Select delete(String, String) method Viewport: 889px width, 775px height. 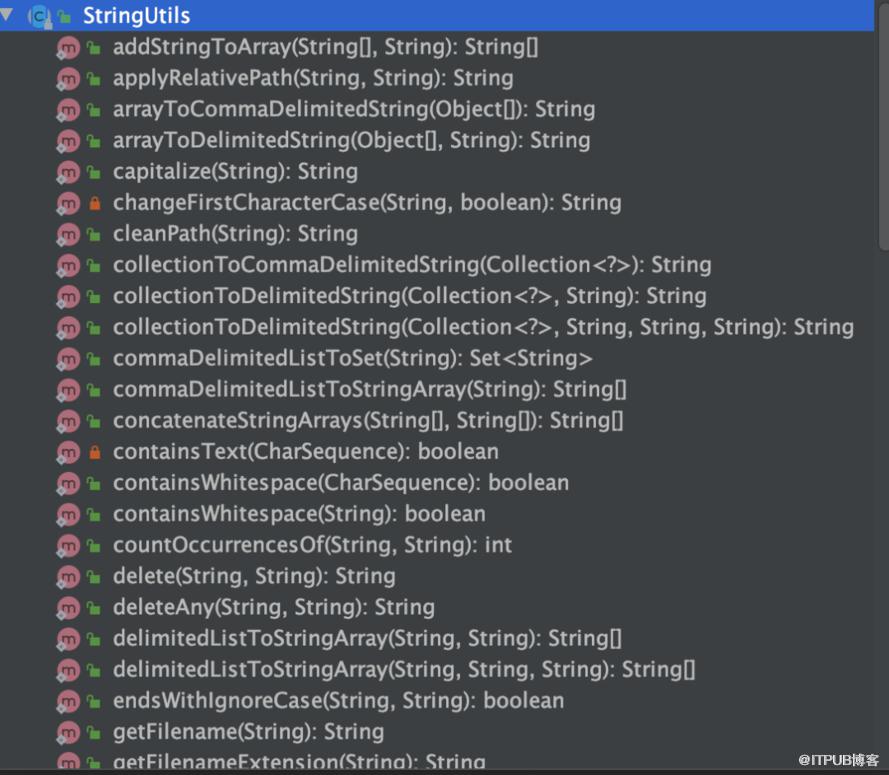coord(254,576)
